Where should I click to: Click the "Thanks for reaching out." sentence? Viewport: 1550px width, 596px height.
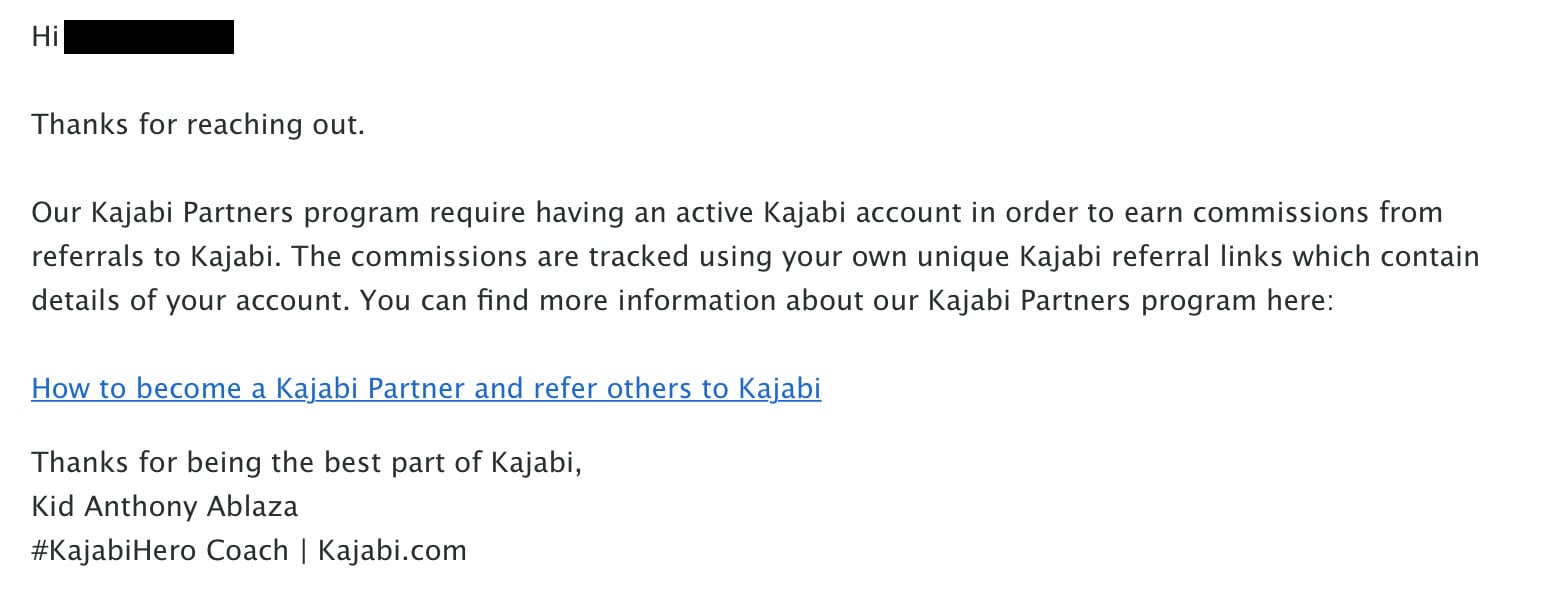[x=198, y=126]
